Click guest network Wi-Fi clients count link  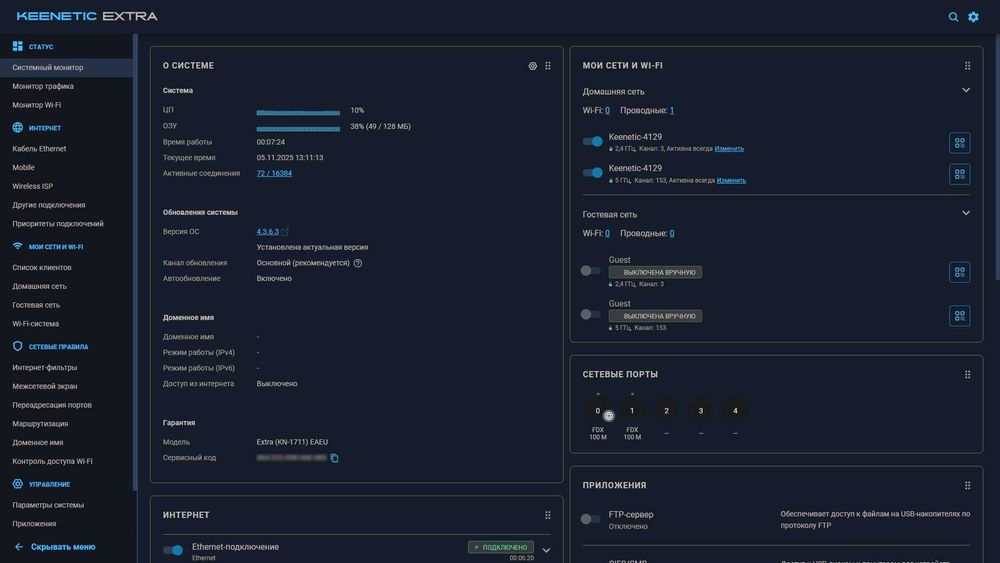[x=607, y=233]
